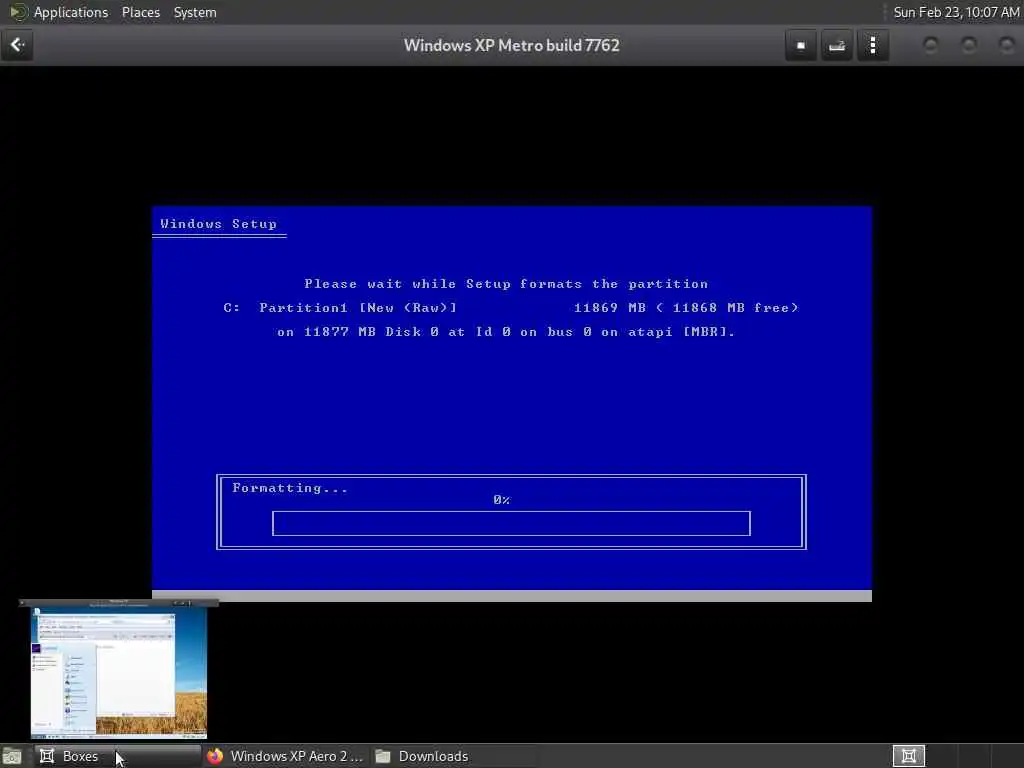
Task: Click the 'C: Partition1 [New (Raw)]' line
Action: point(340,308)
